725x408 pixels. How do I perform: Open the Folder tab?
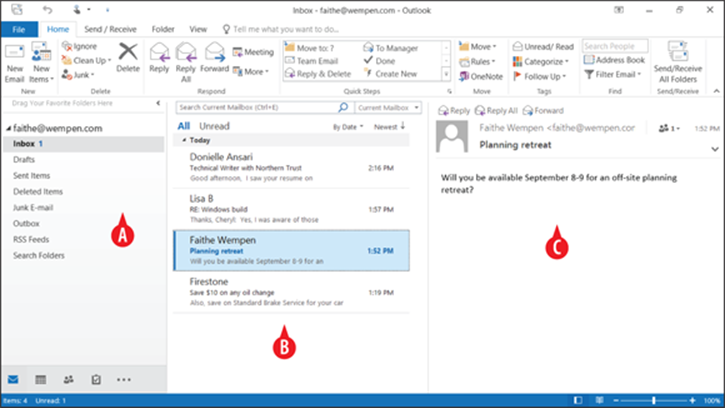[x=163, y=29]
